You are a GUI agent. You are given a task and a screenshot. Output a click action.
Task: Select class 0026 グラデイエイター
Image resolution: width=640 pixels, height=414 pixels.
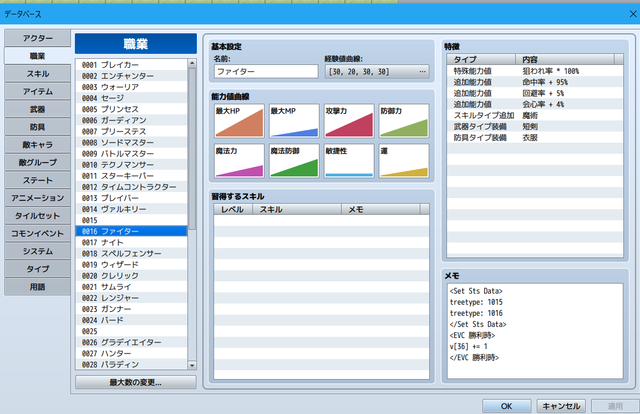tap(131, 343)
